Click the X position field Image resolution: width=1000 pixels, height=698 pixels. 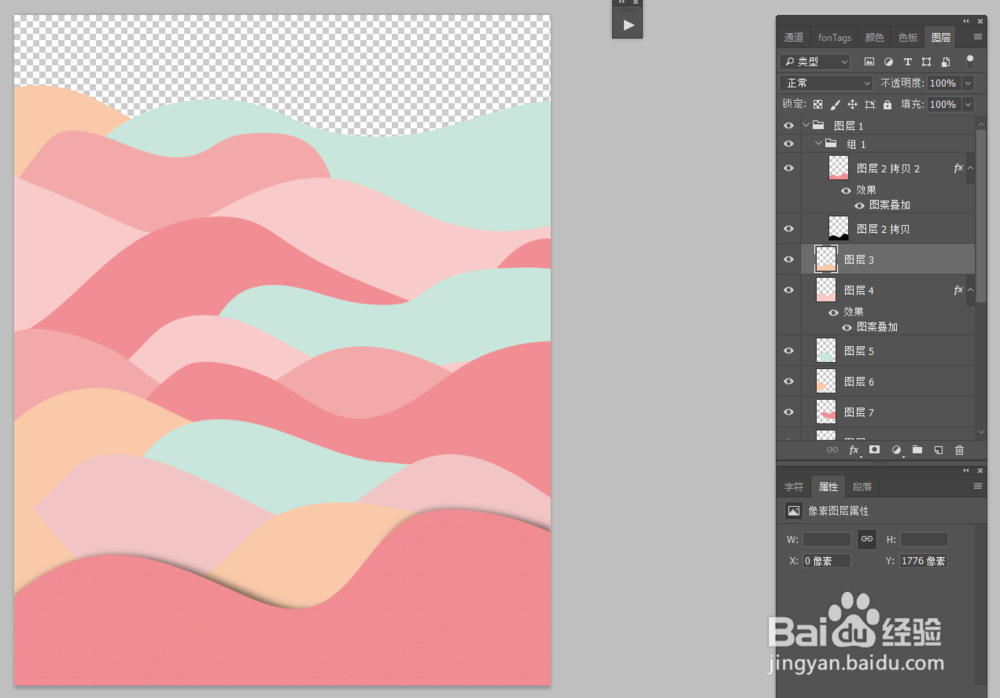(x=827, y=561)
